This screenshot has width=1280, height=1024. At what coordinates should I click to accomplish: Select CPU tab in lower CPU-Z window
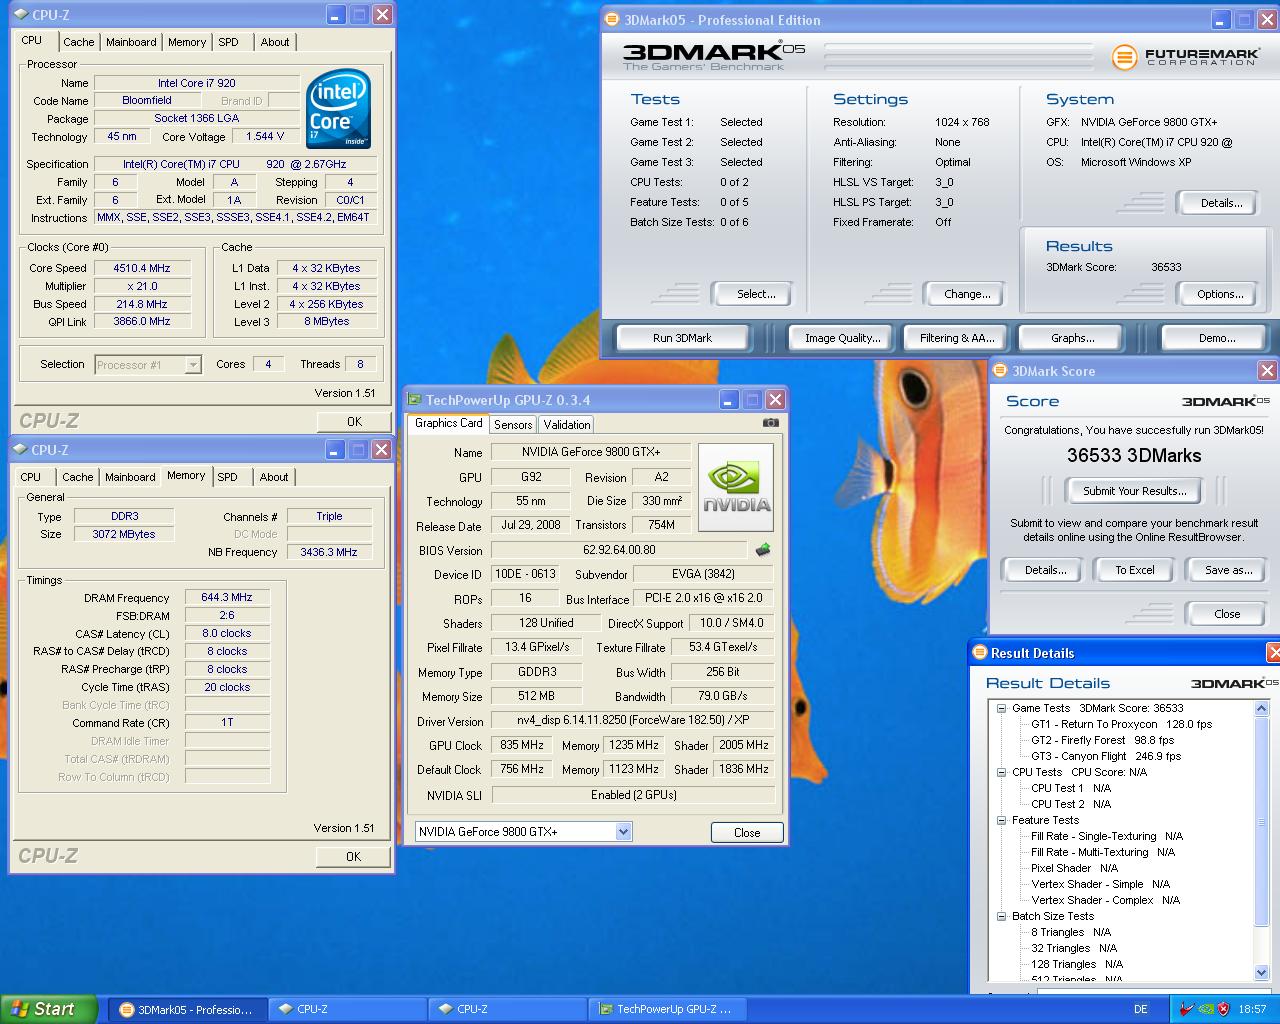click(x=31, y=477)
